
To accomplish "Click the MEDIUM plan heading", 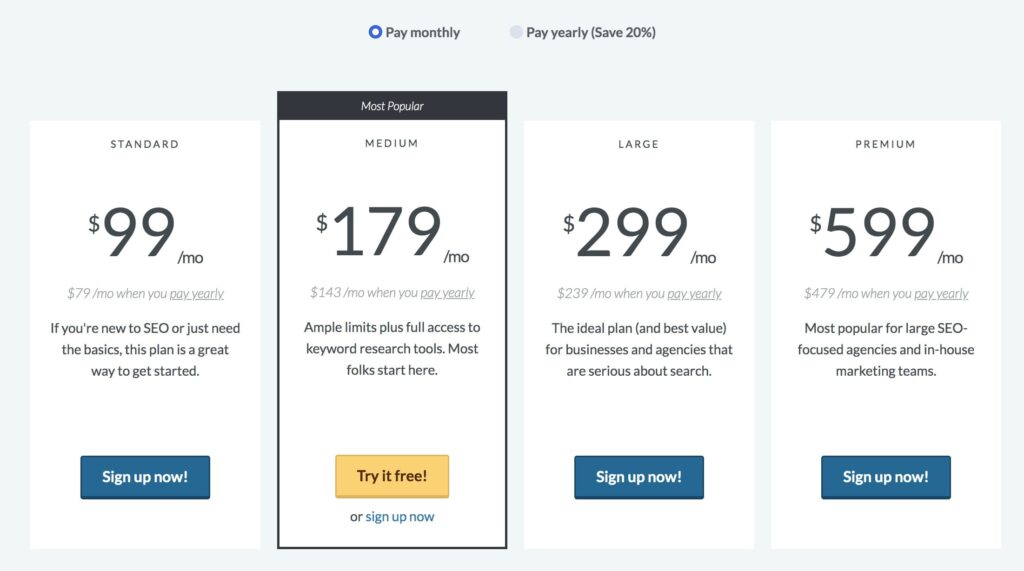I will 392,144.
